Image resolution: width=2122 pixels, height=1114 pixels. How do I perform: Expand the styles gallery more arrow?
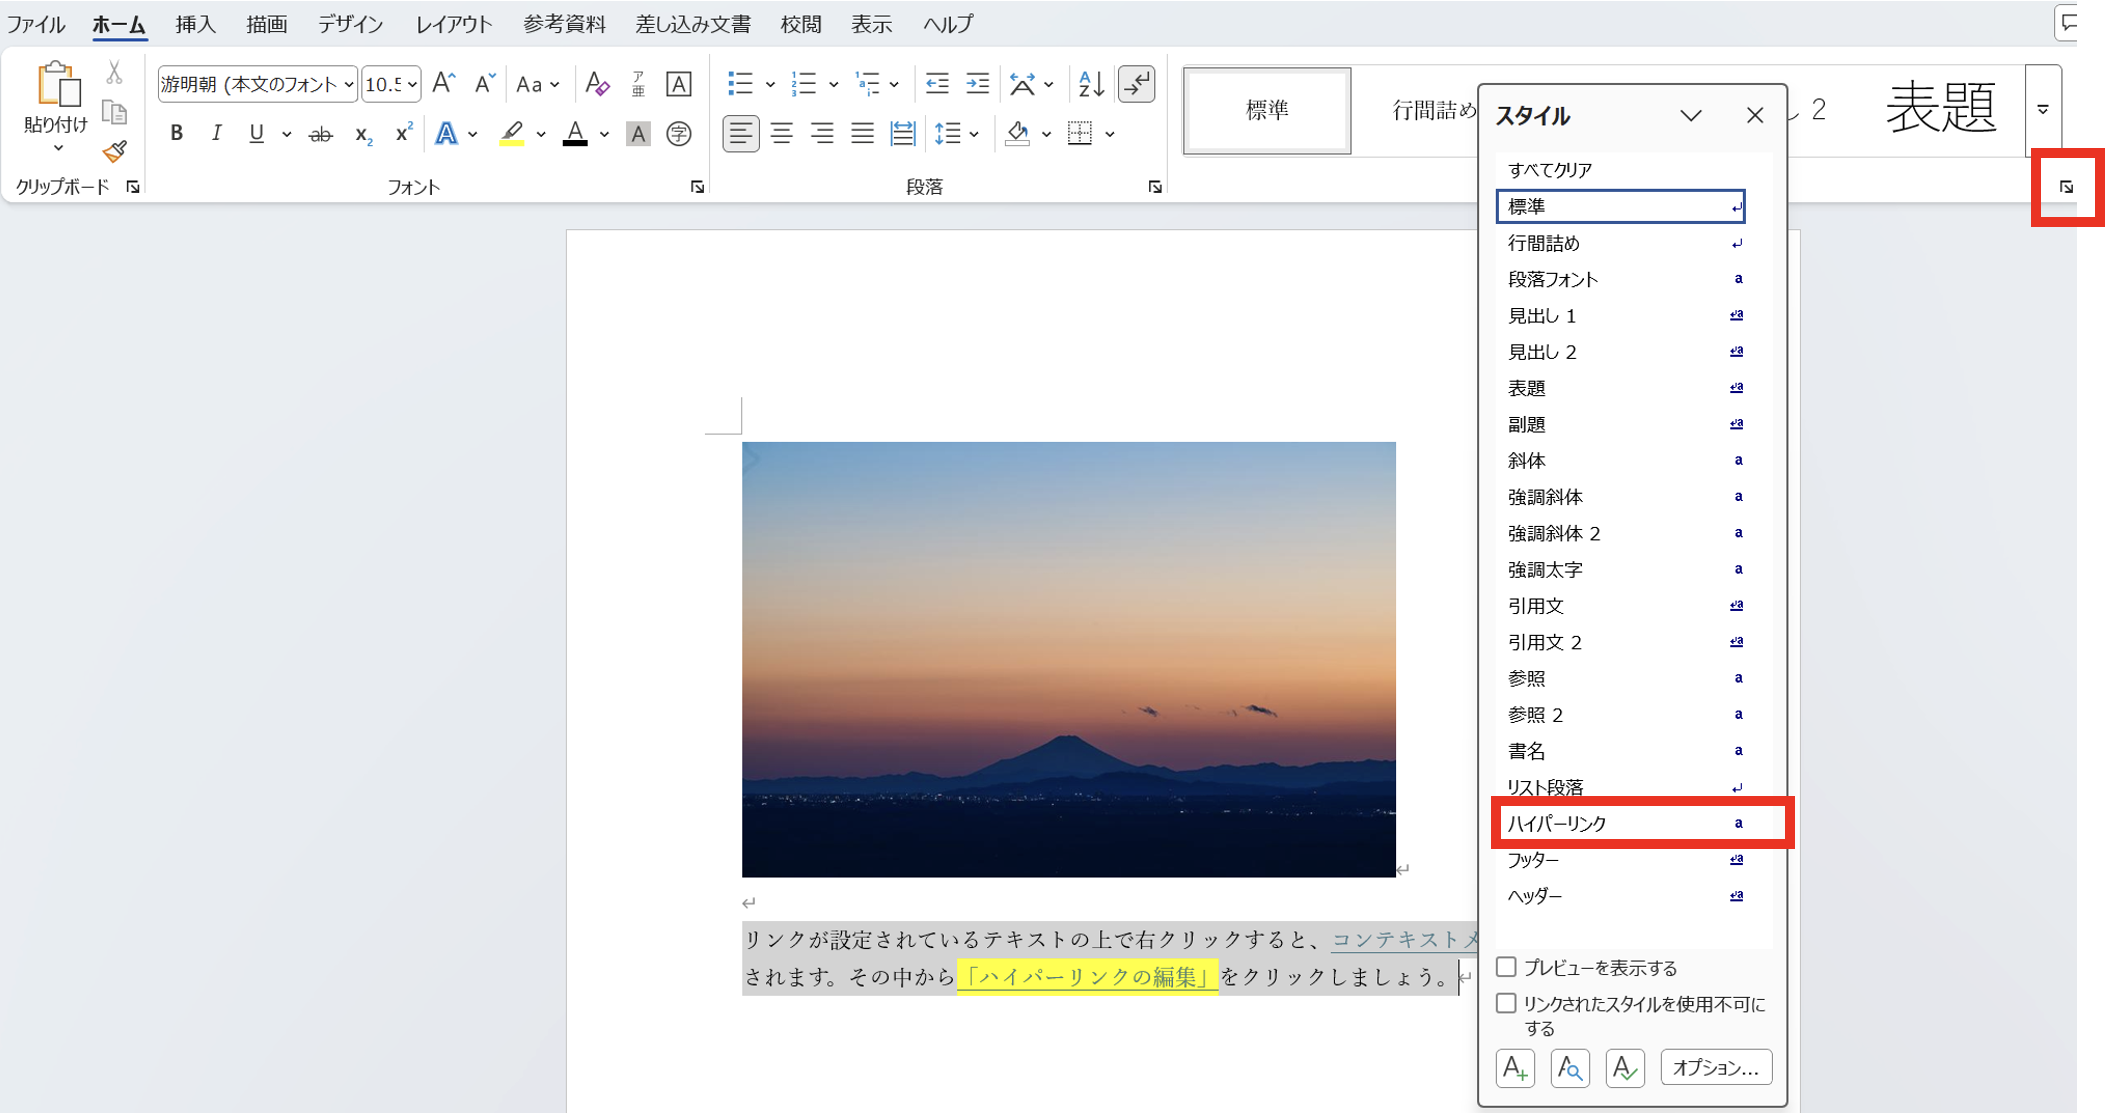point(2043,110)
